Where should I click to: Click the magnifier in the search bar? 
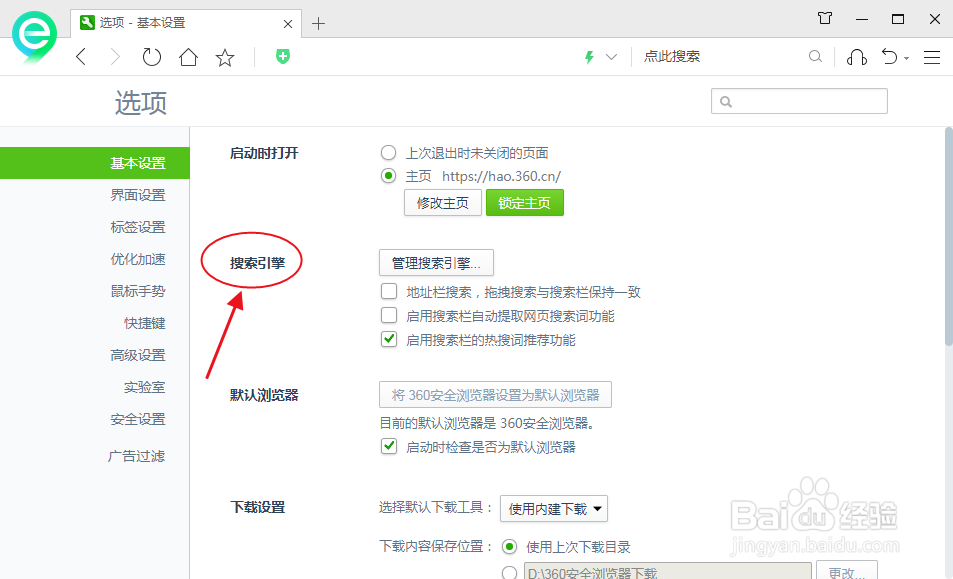coord(816,57)
